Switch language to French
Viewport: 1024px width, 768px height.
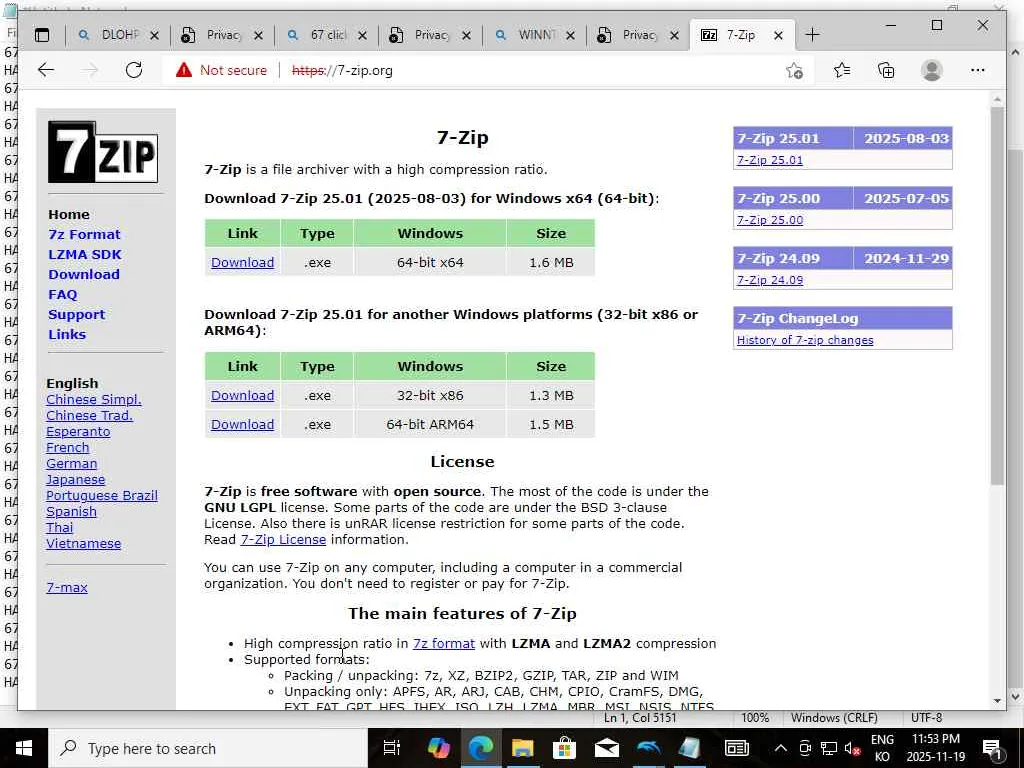click(x=67, y=448)
